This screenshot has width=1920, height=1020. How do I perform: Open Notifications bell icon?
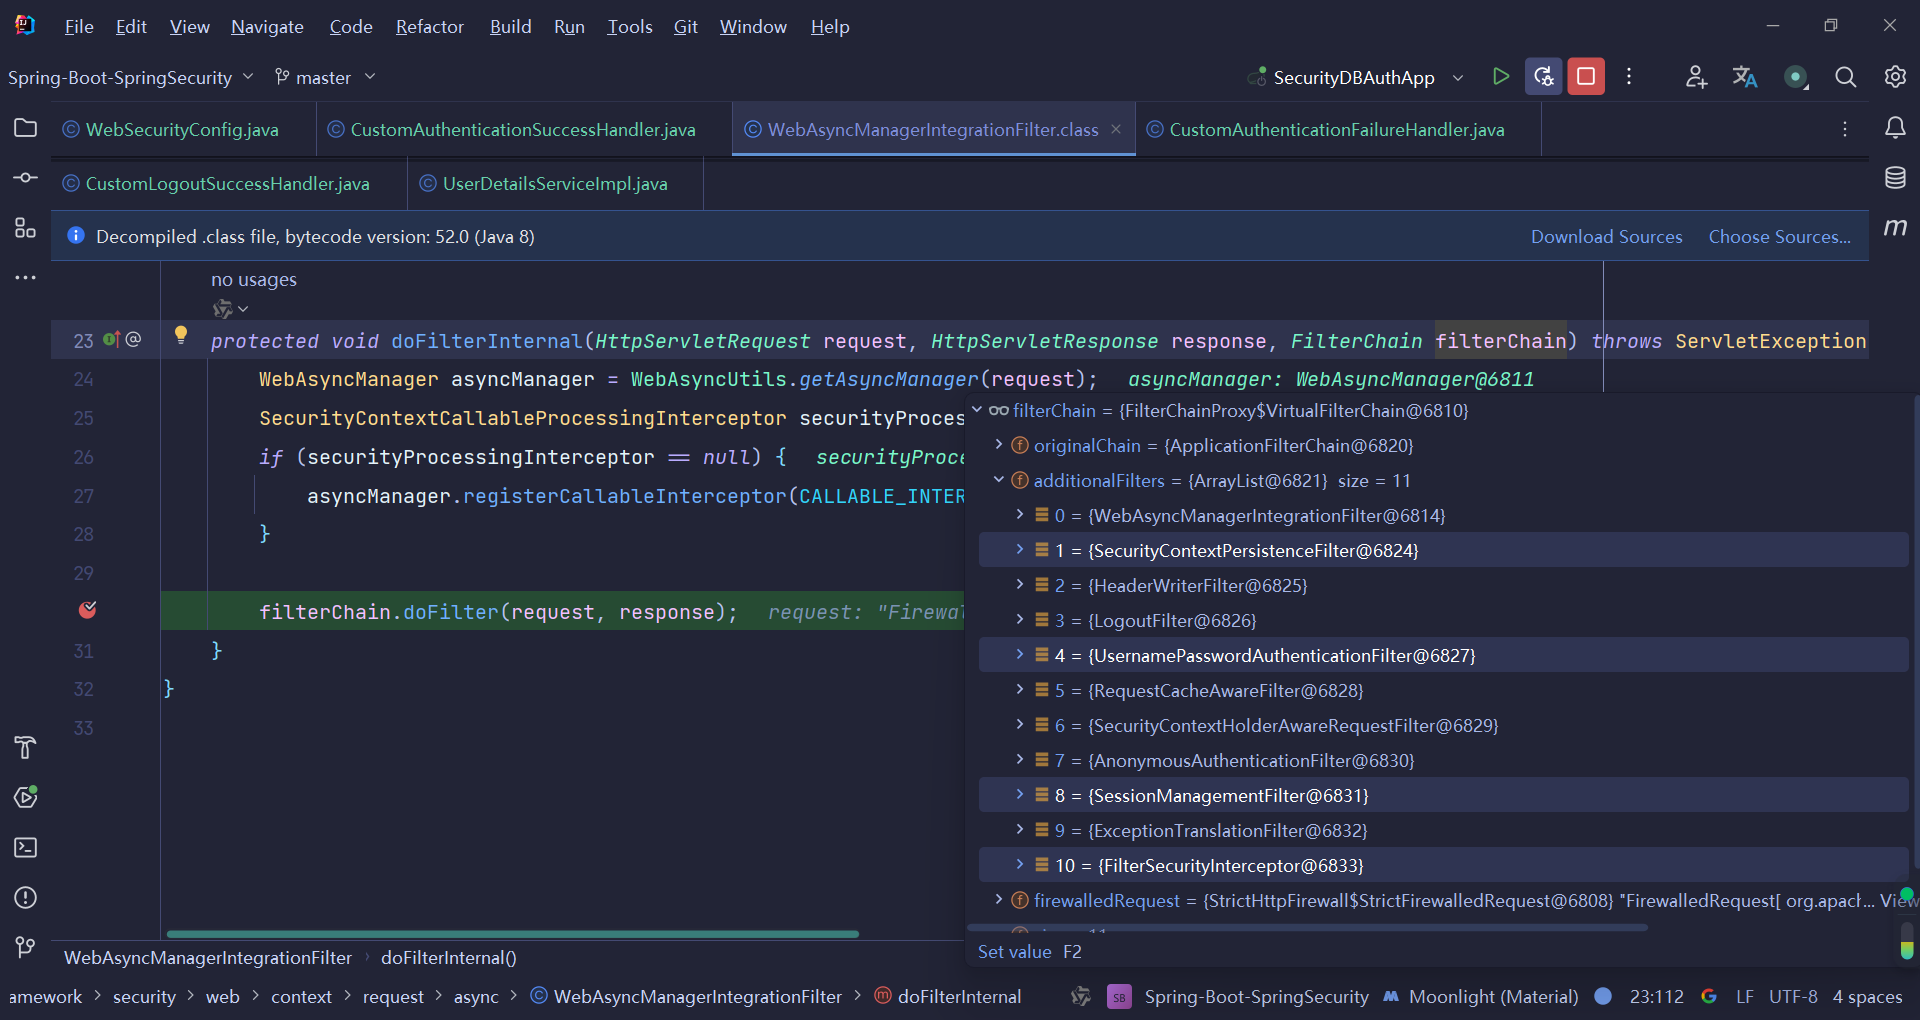[1895, 128]
